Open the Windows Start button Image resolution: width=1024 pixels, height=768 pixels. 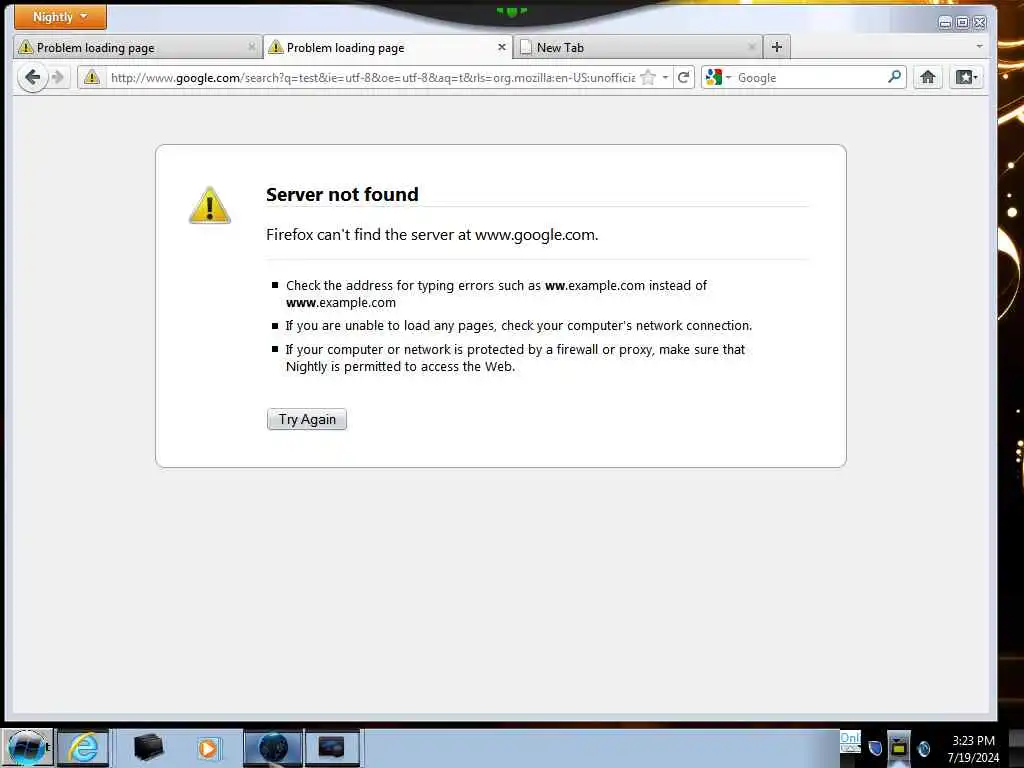(27, 748)
